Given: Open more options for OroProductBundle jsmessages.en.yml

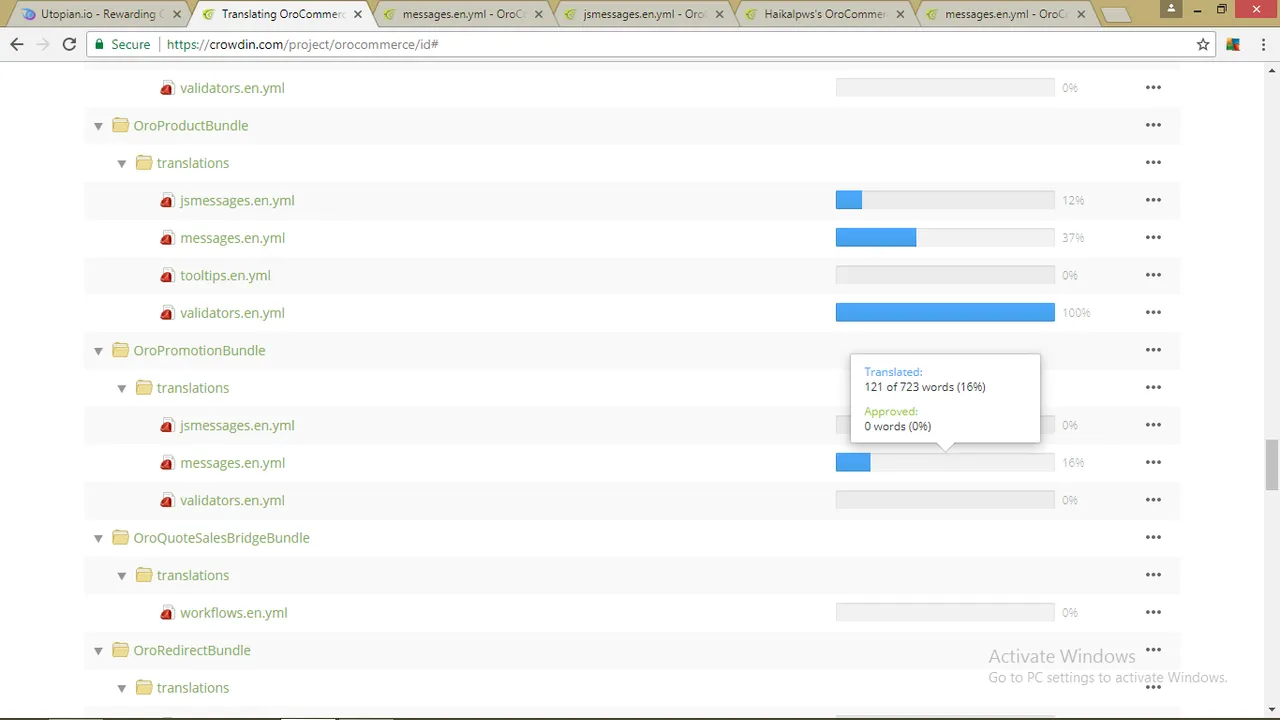Looking at the screenshot, I should [x=1153, y=200].
